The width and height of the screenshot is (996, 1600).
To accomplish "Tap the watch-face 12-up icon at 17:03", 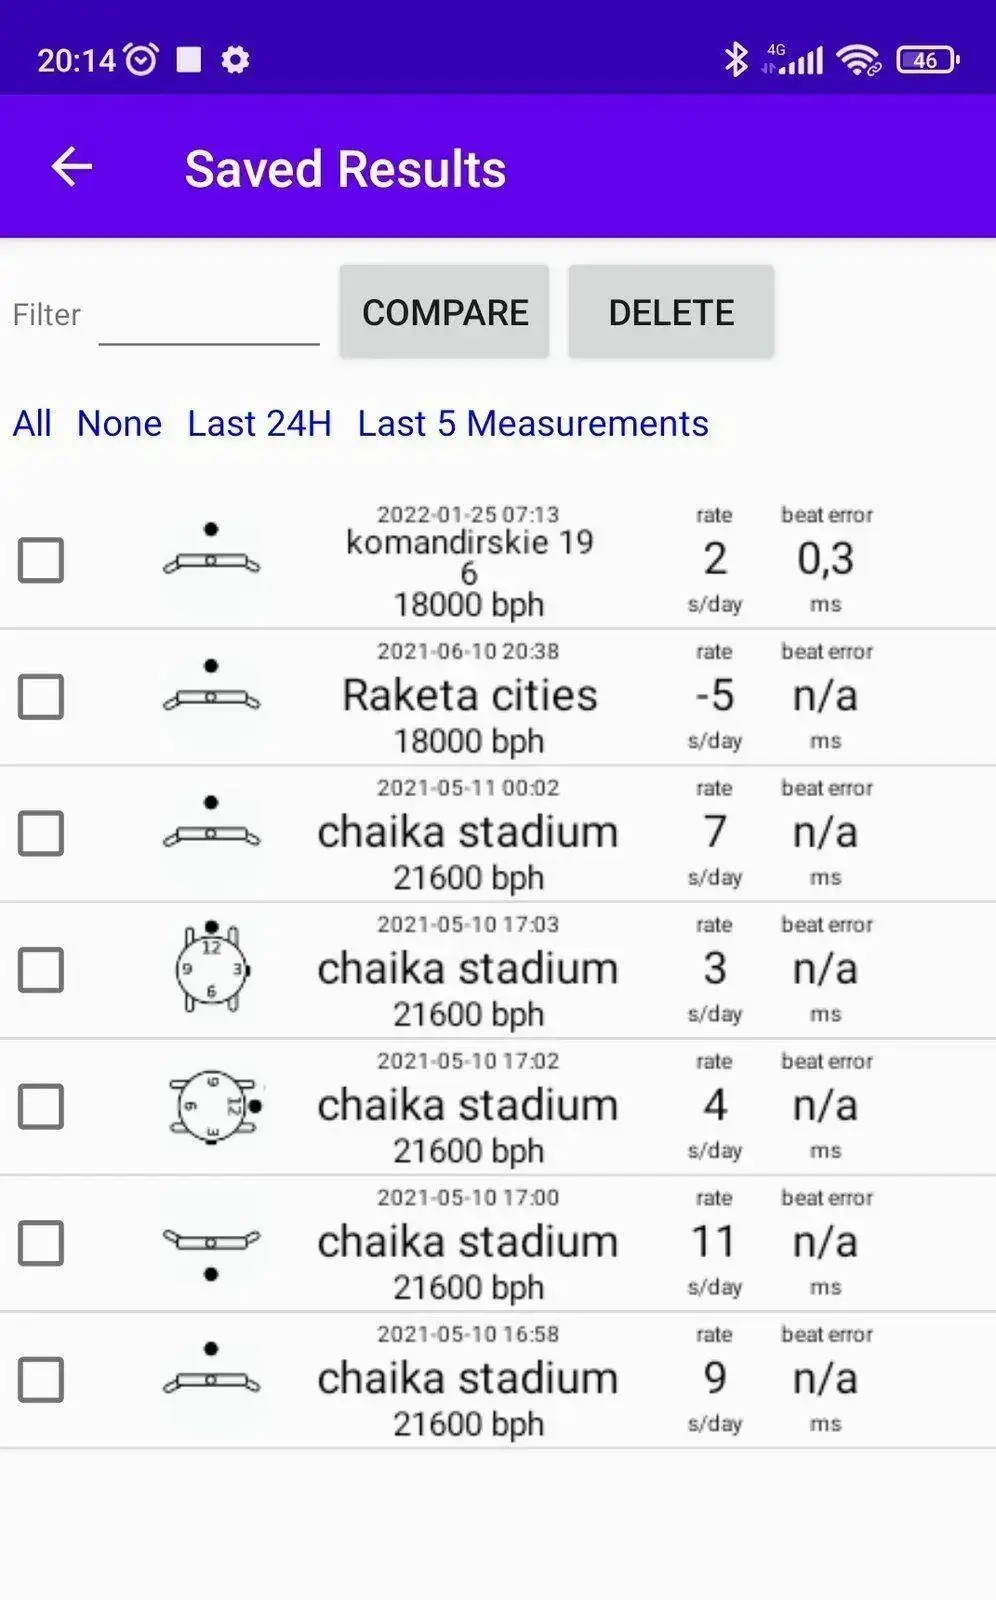I will 211,968.
